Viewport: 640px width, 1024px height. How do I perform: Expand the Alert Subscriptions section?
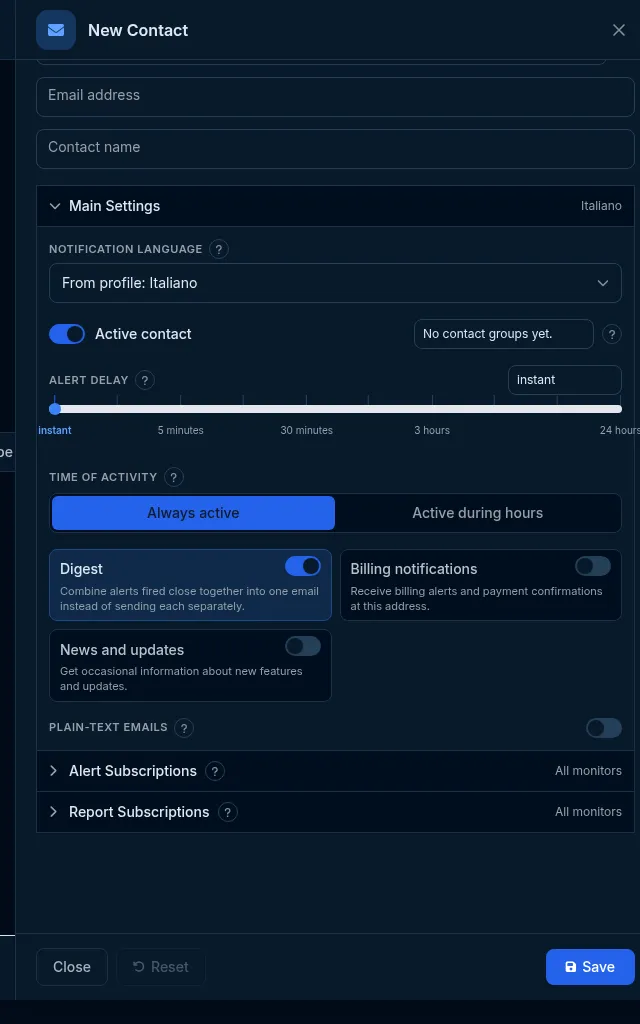336,771
